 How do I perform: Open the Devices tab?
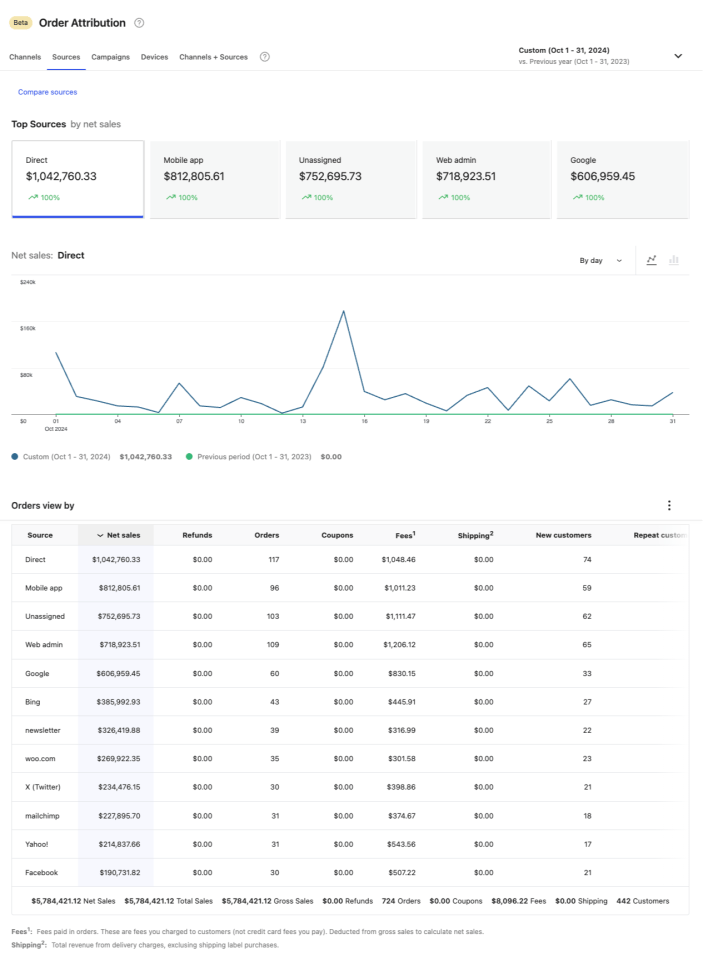click(154, 57)
